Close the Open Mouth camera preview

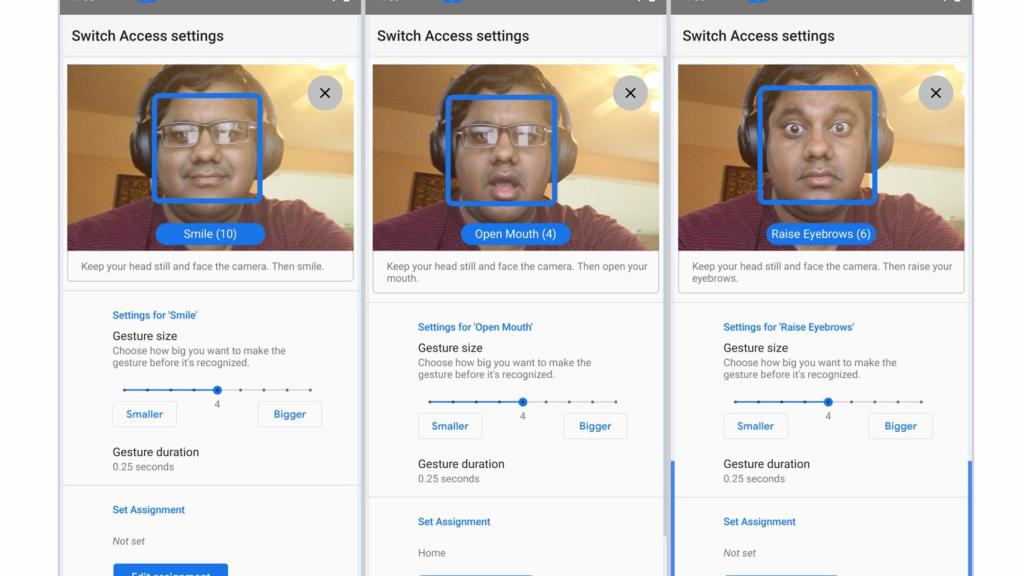point(630,93)
